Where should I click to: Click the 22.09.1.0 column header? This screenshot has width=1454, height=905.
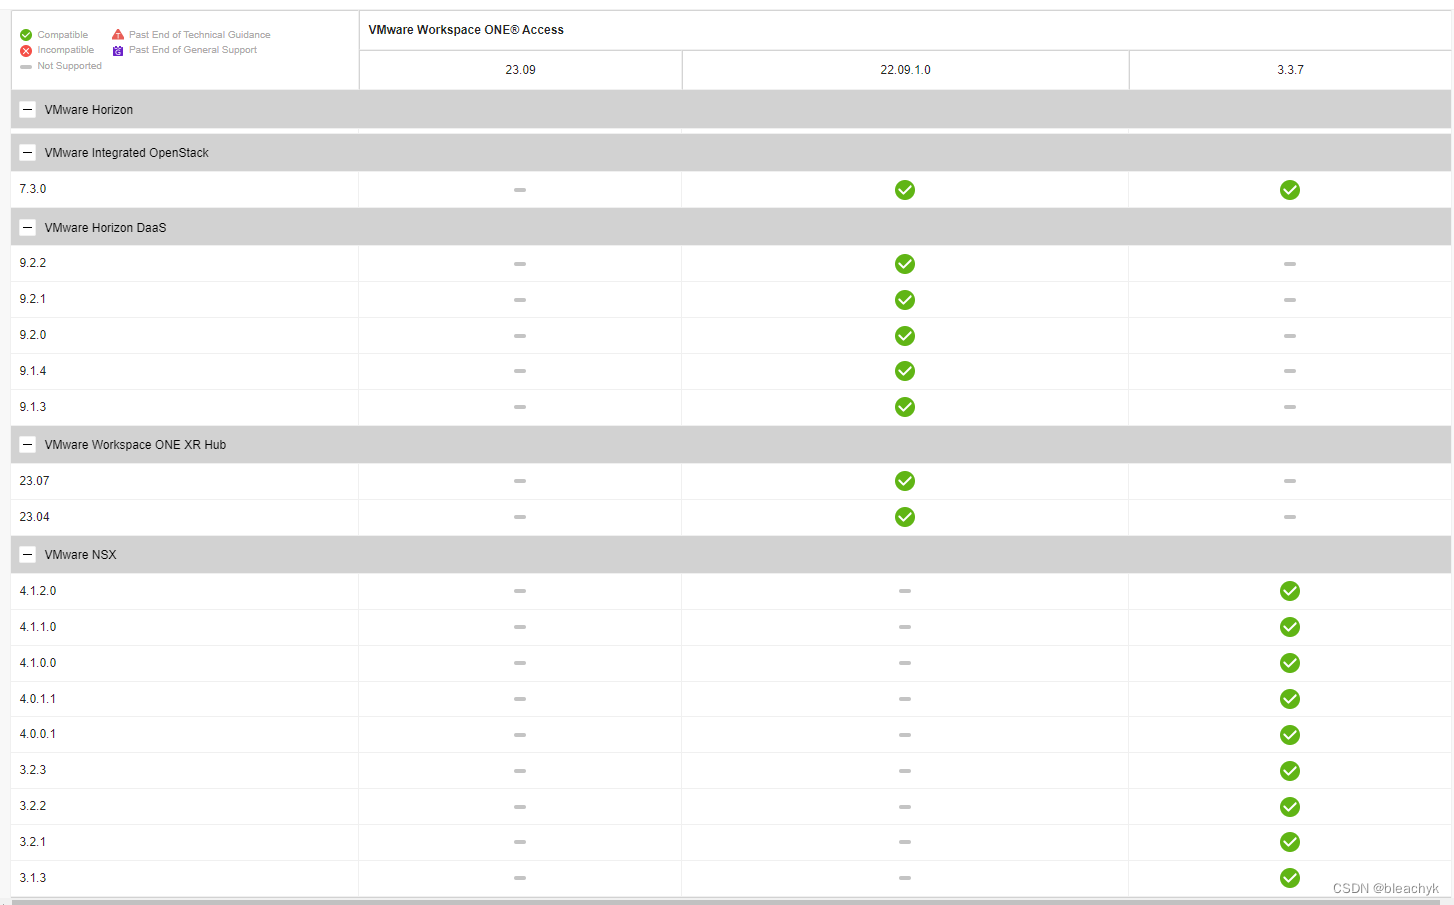click(905, 69)
